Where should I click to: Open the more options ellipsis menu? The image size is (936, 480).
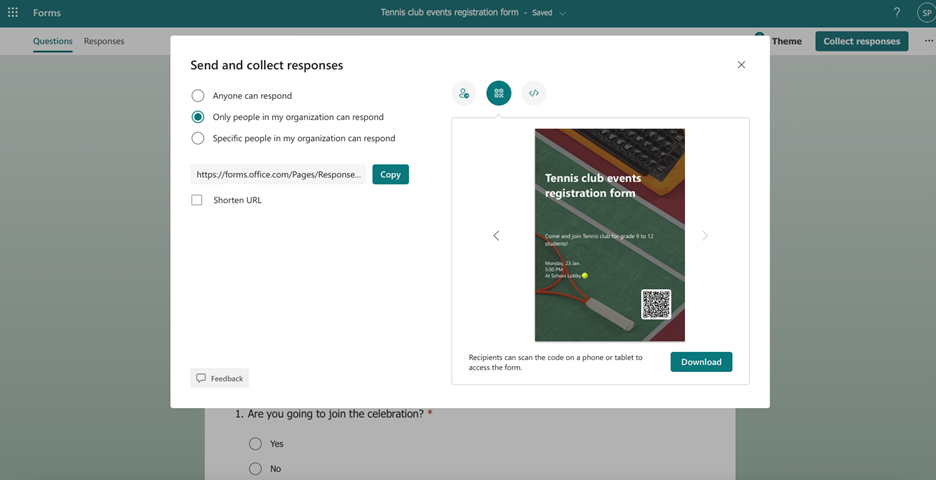[x=929, y=41]
